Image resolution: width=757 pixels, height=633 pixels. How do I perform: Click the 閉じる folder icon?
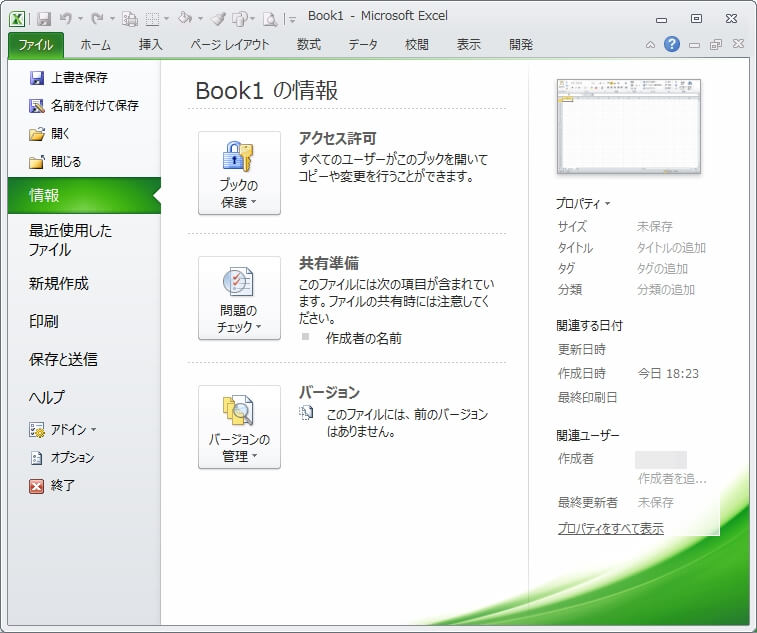(37, 162)
